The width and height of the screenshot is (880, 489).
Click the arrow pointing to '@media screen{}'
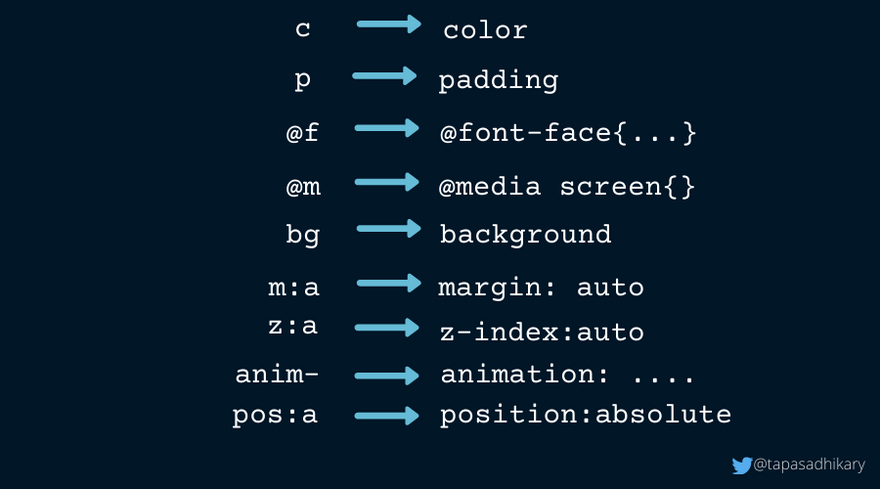click(x=387, y=182)
